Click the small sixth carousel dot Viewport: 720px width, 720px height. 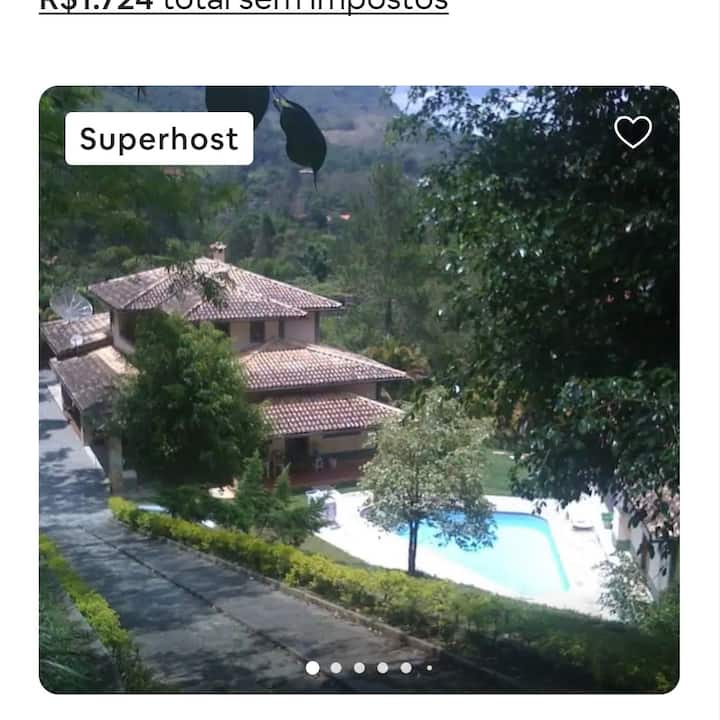[429, 668]
